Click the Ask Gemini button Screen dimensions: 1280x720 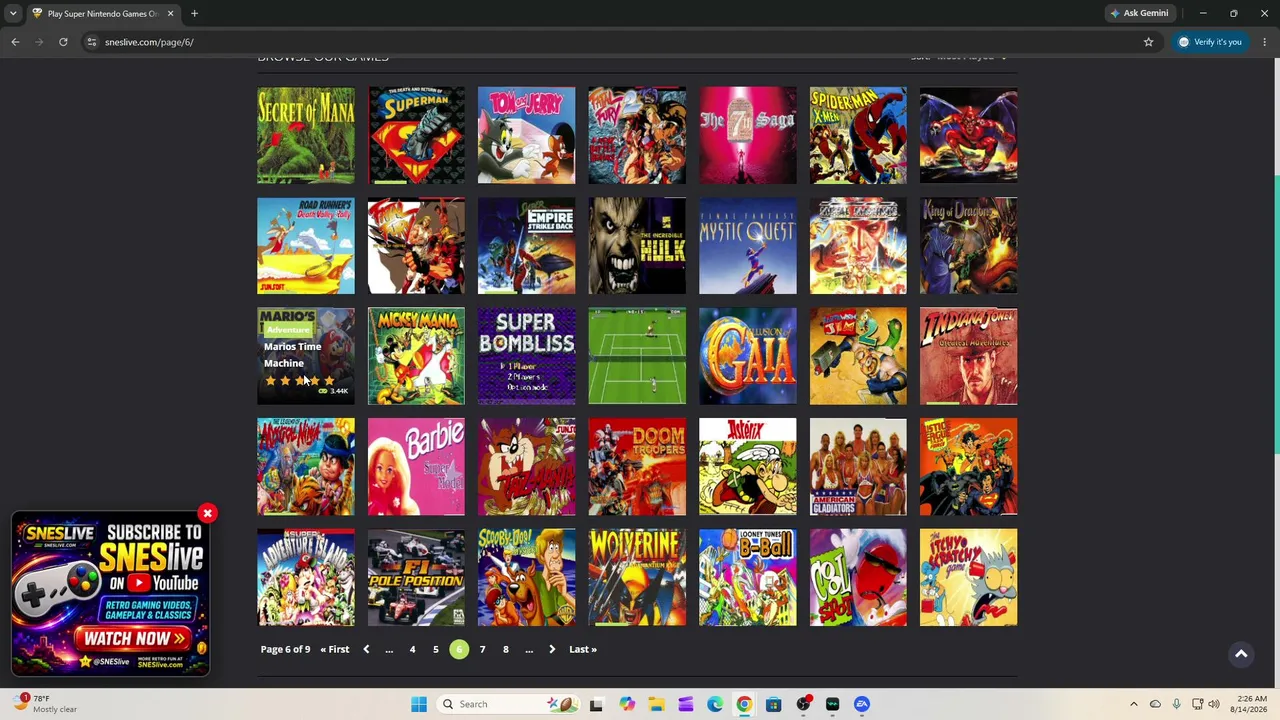coord(1139,13)
